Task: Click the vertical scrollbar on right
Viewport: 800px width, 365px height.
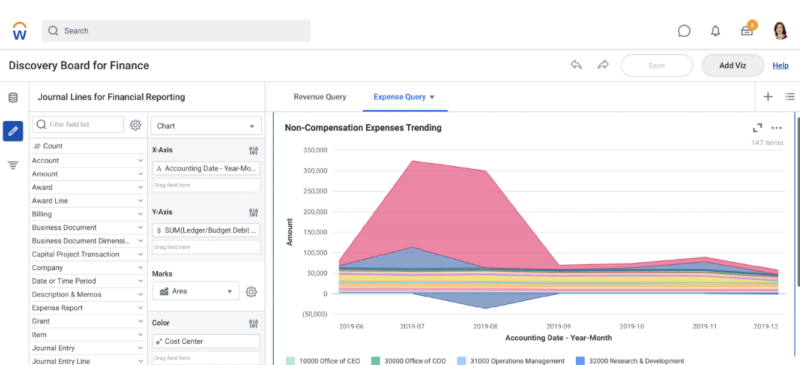Action: point(798,202)
